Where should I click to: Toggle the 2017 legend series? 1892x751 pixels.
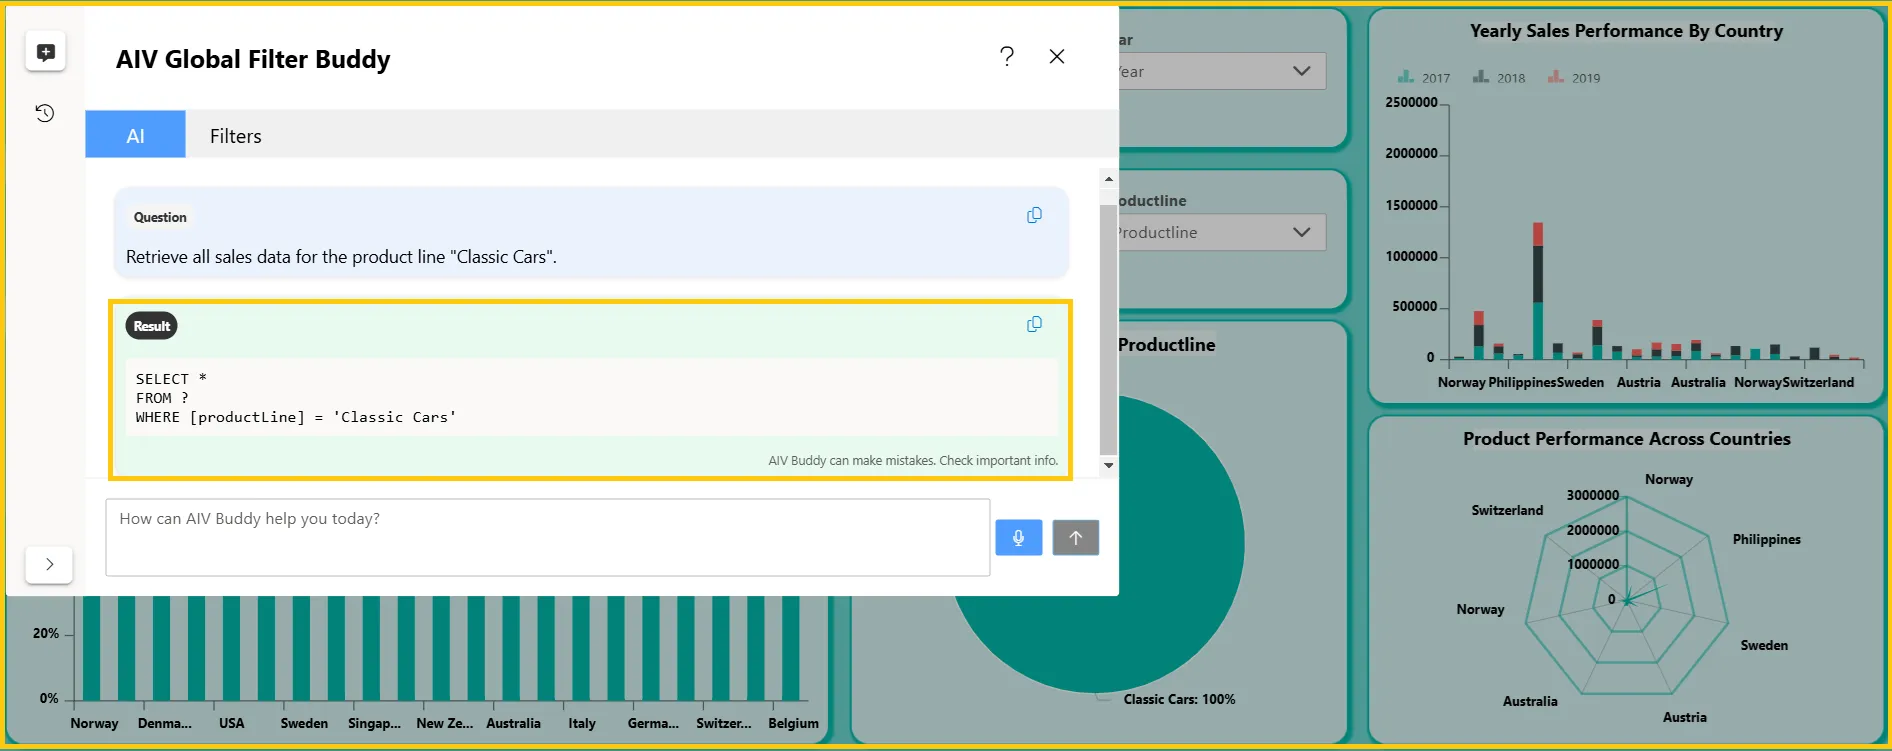(1423, 77)
